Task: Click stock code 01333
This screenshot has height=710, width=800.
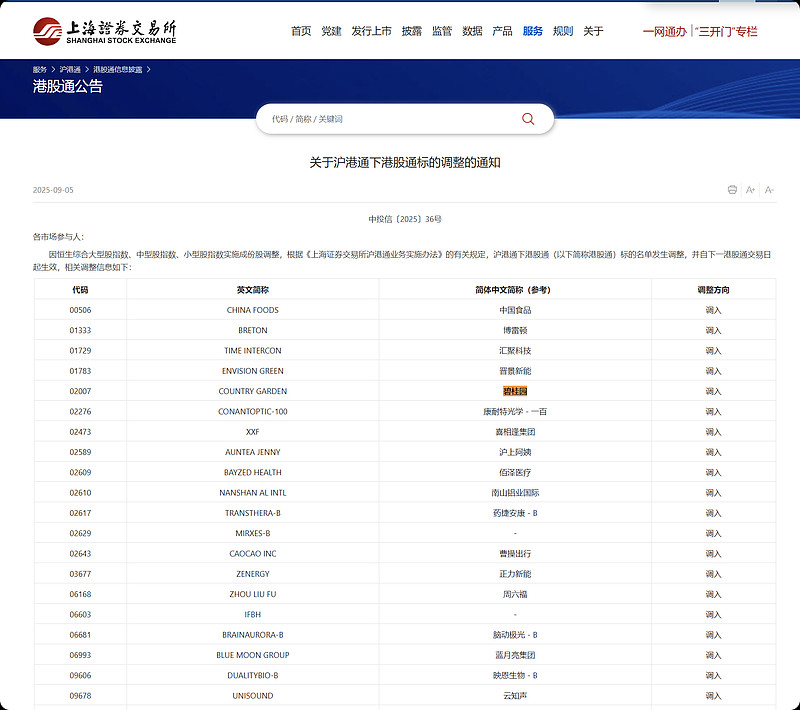Action: pyautogui.click(x=80, y=331)
